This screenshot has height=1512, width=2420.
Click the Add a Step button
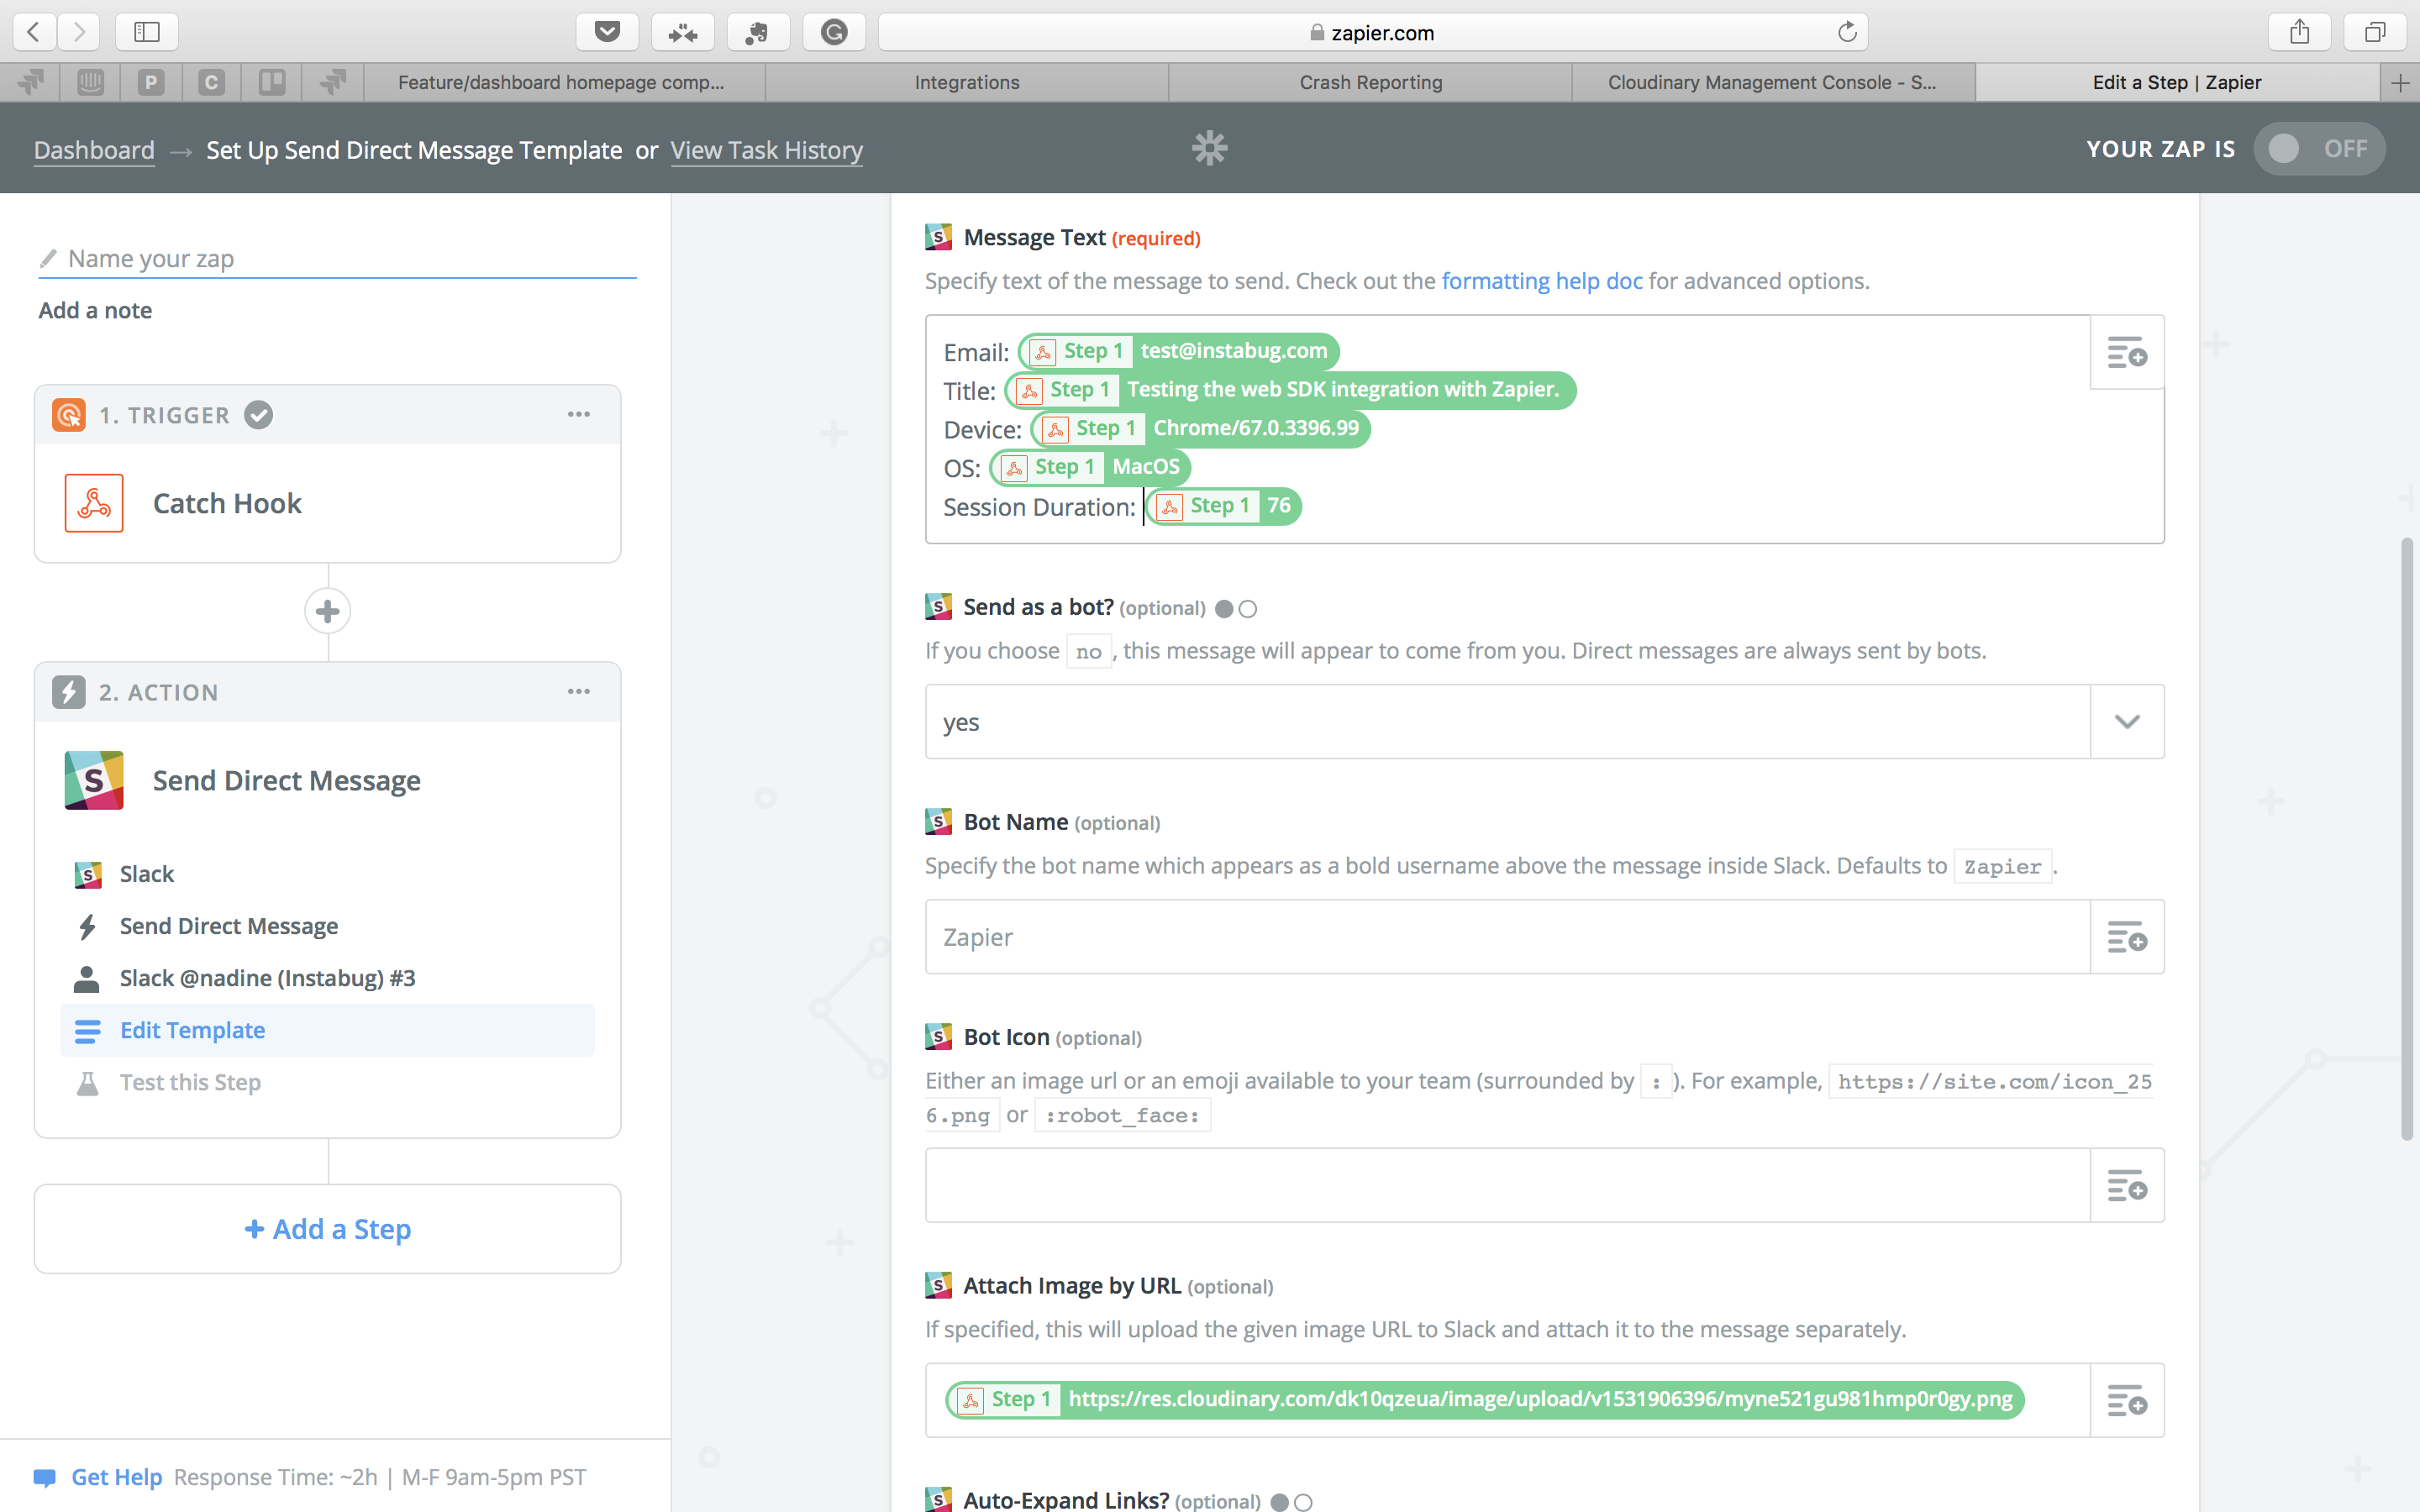(x=328, y=1229)
